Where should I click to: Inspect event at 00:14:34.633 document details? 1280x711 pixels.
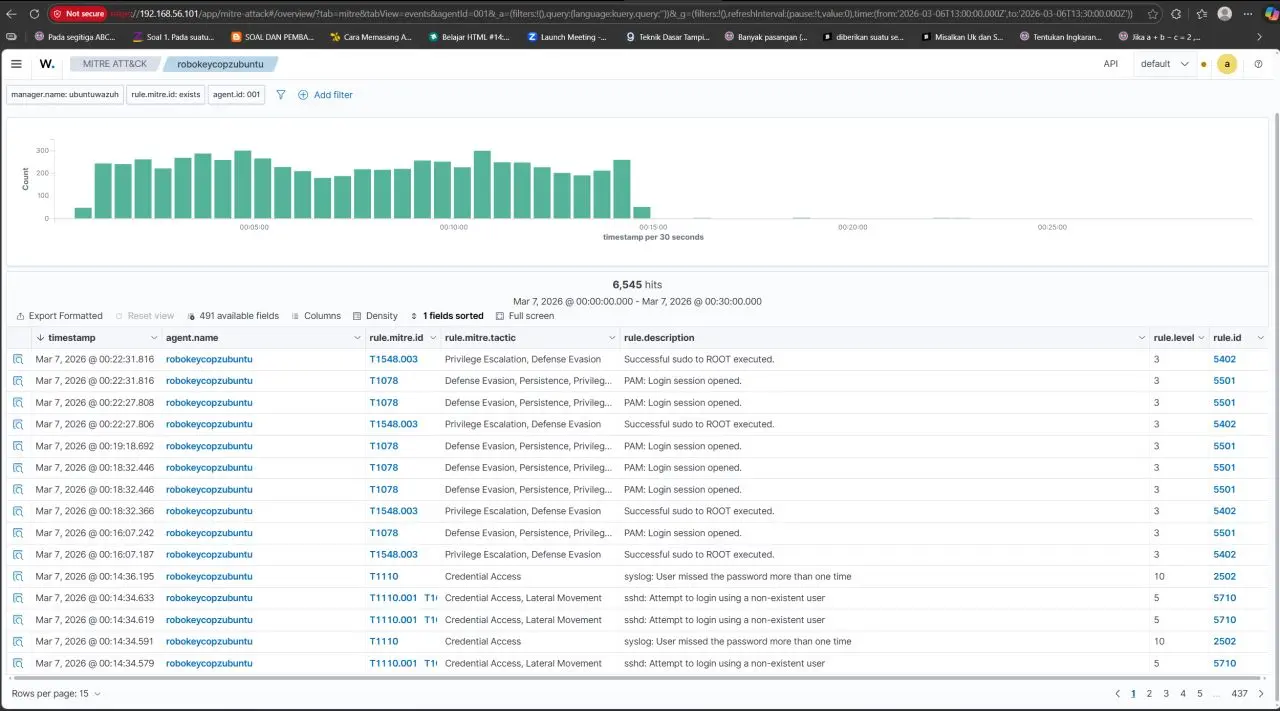pyautogui.click(x=18, y=598)
